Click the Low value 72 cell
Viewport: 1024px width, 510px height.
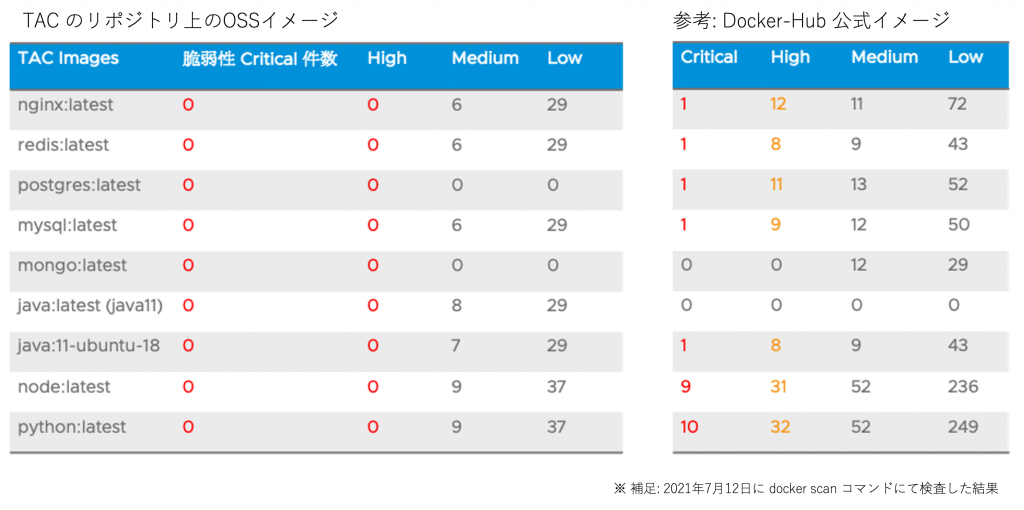pos(958,104)
